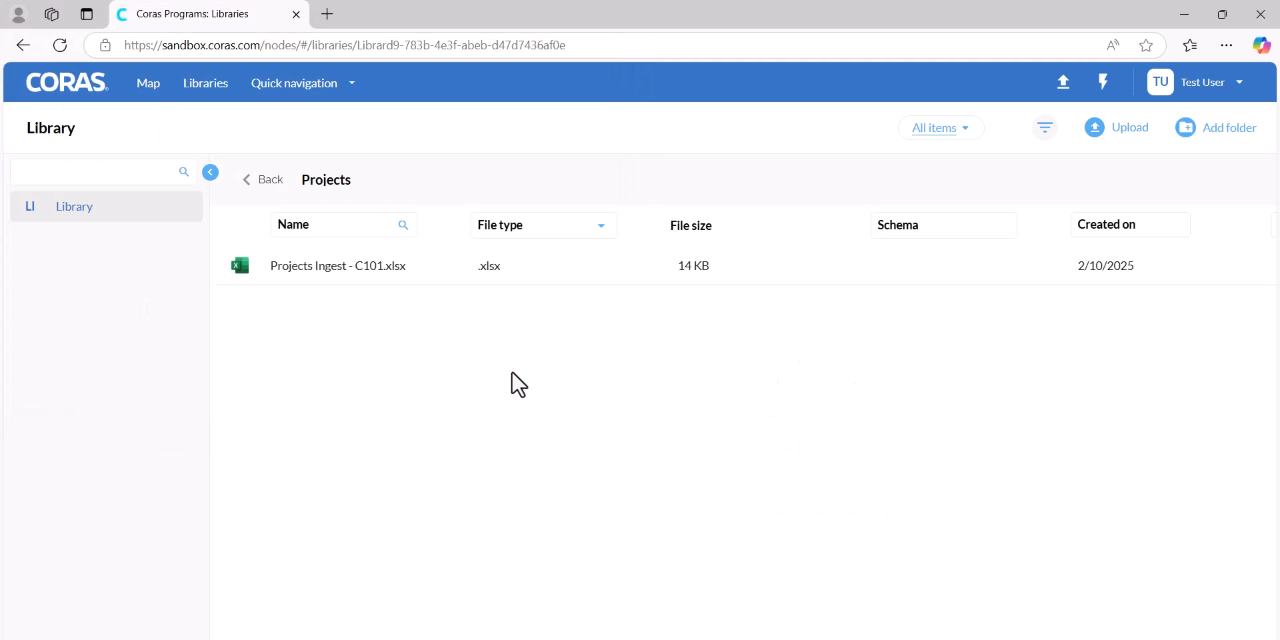Click the File size column header

point(691,225)
